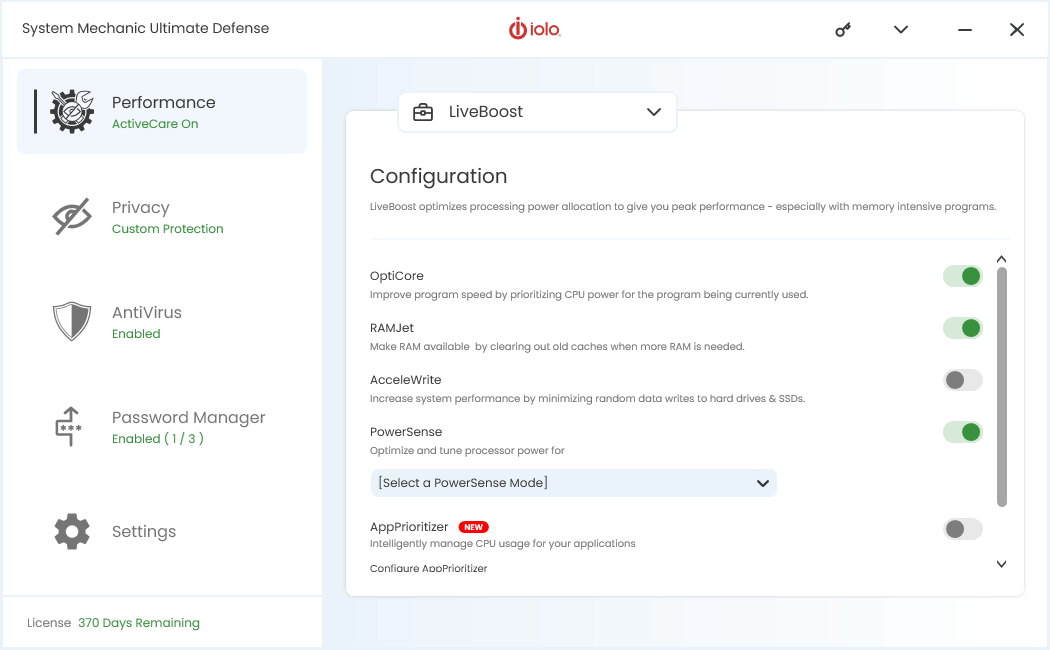The width and height of the screenshot is (1050, 650).
Task: Click the iolo logo in the title bar
Action: click(535, 29)
